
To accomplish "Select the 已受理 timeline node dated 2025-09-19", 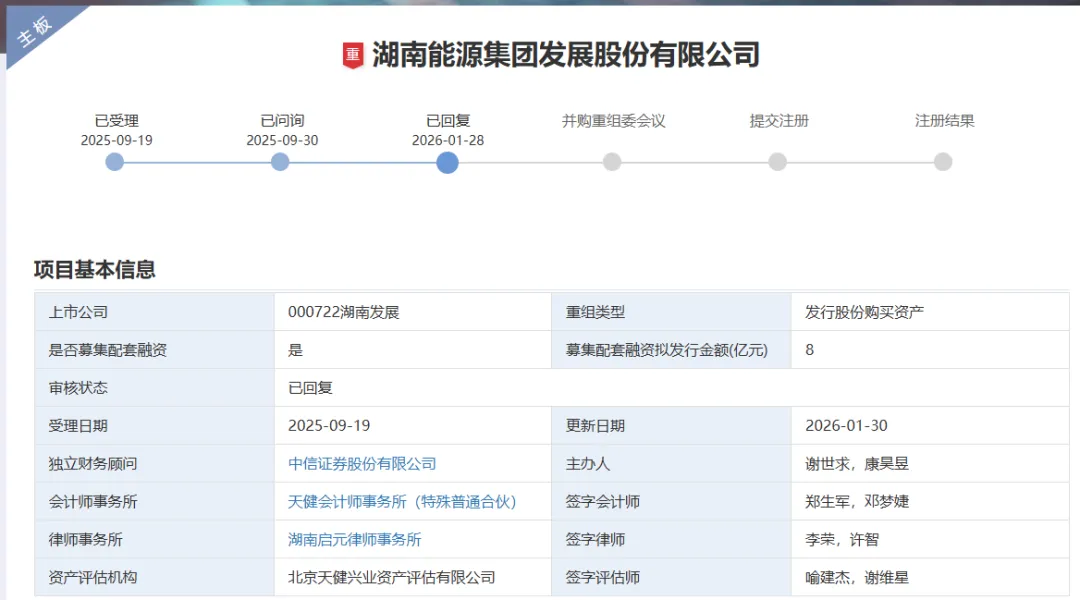I will (x=114, y=163).
